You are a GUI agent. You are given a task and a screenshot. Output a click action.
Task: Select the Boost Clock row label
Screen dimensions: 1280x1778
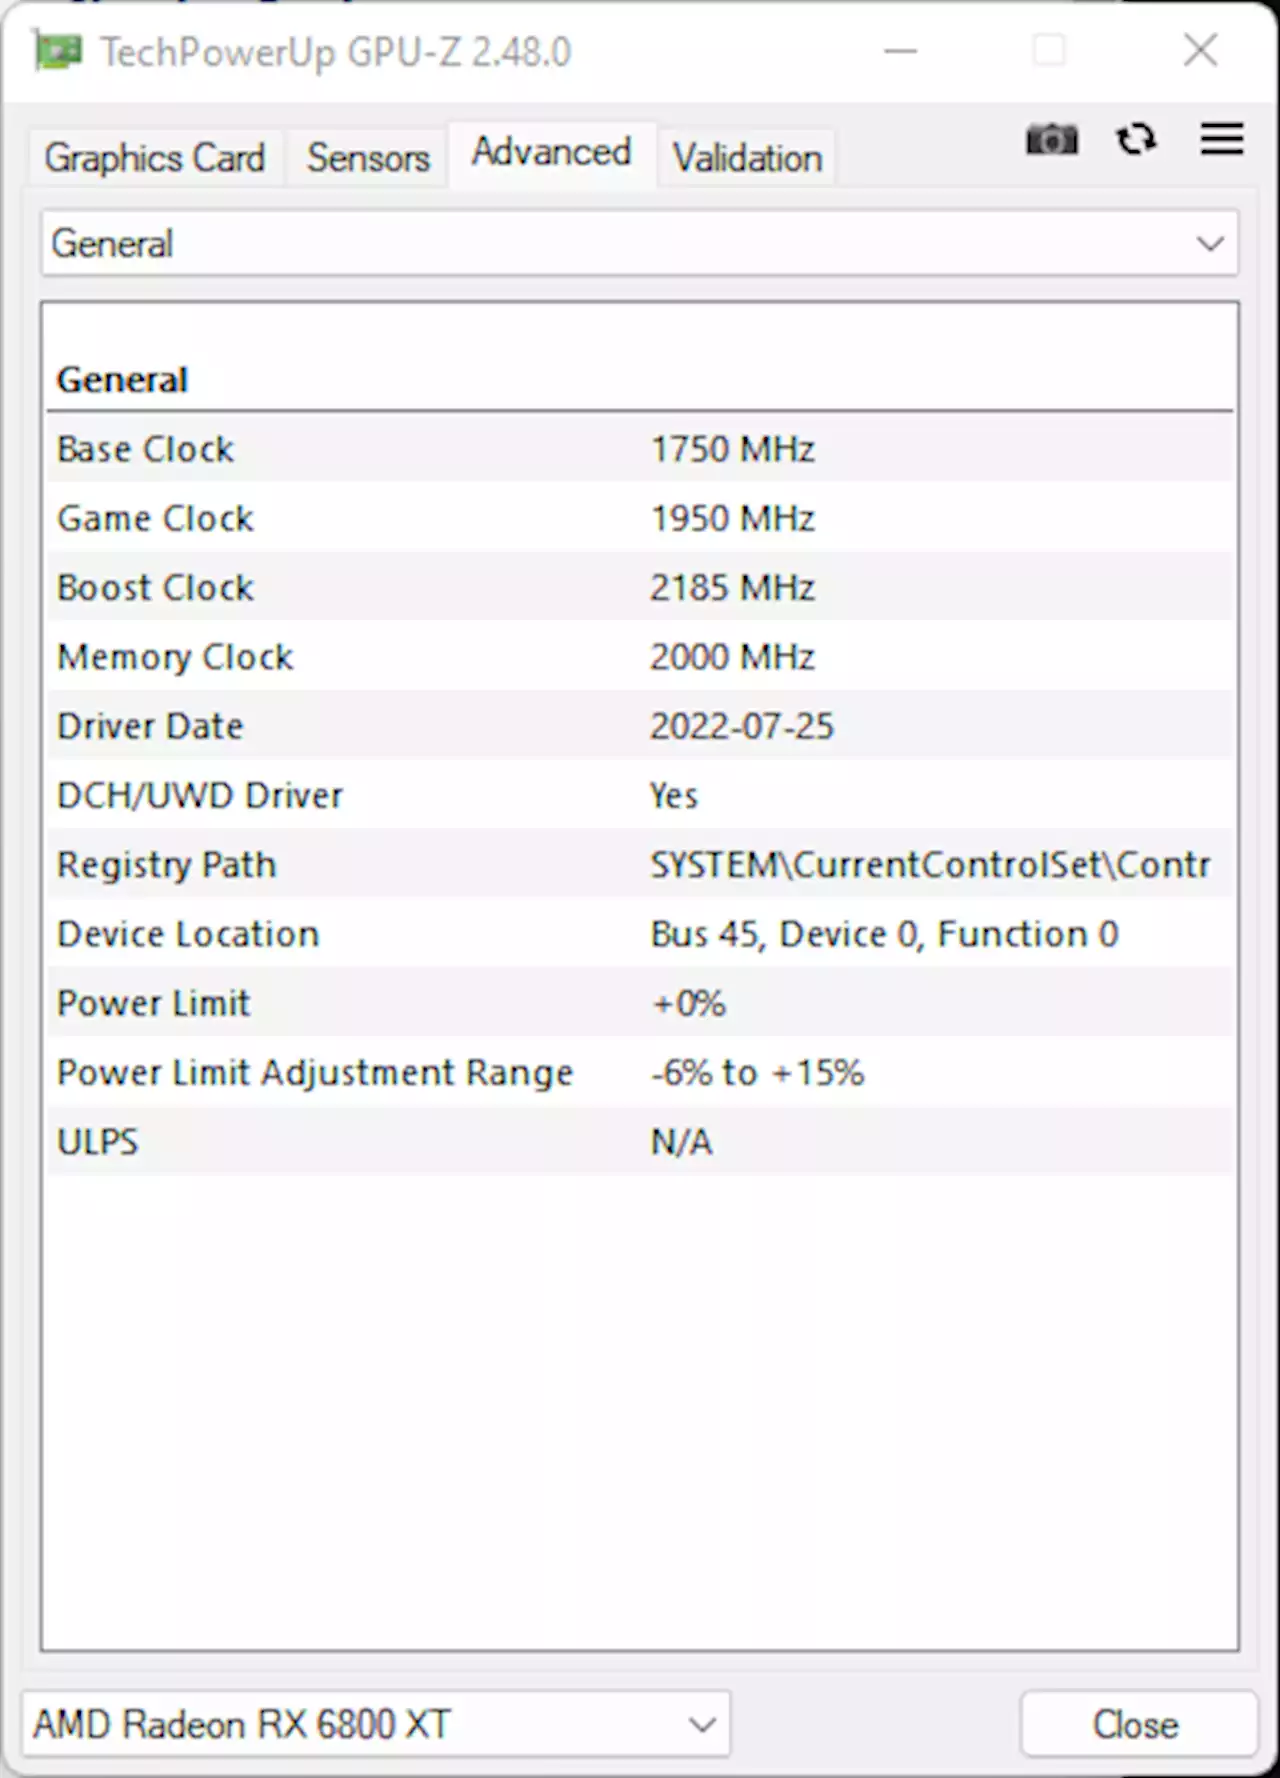[155, 587]
